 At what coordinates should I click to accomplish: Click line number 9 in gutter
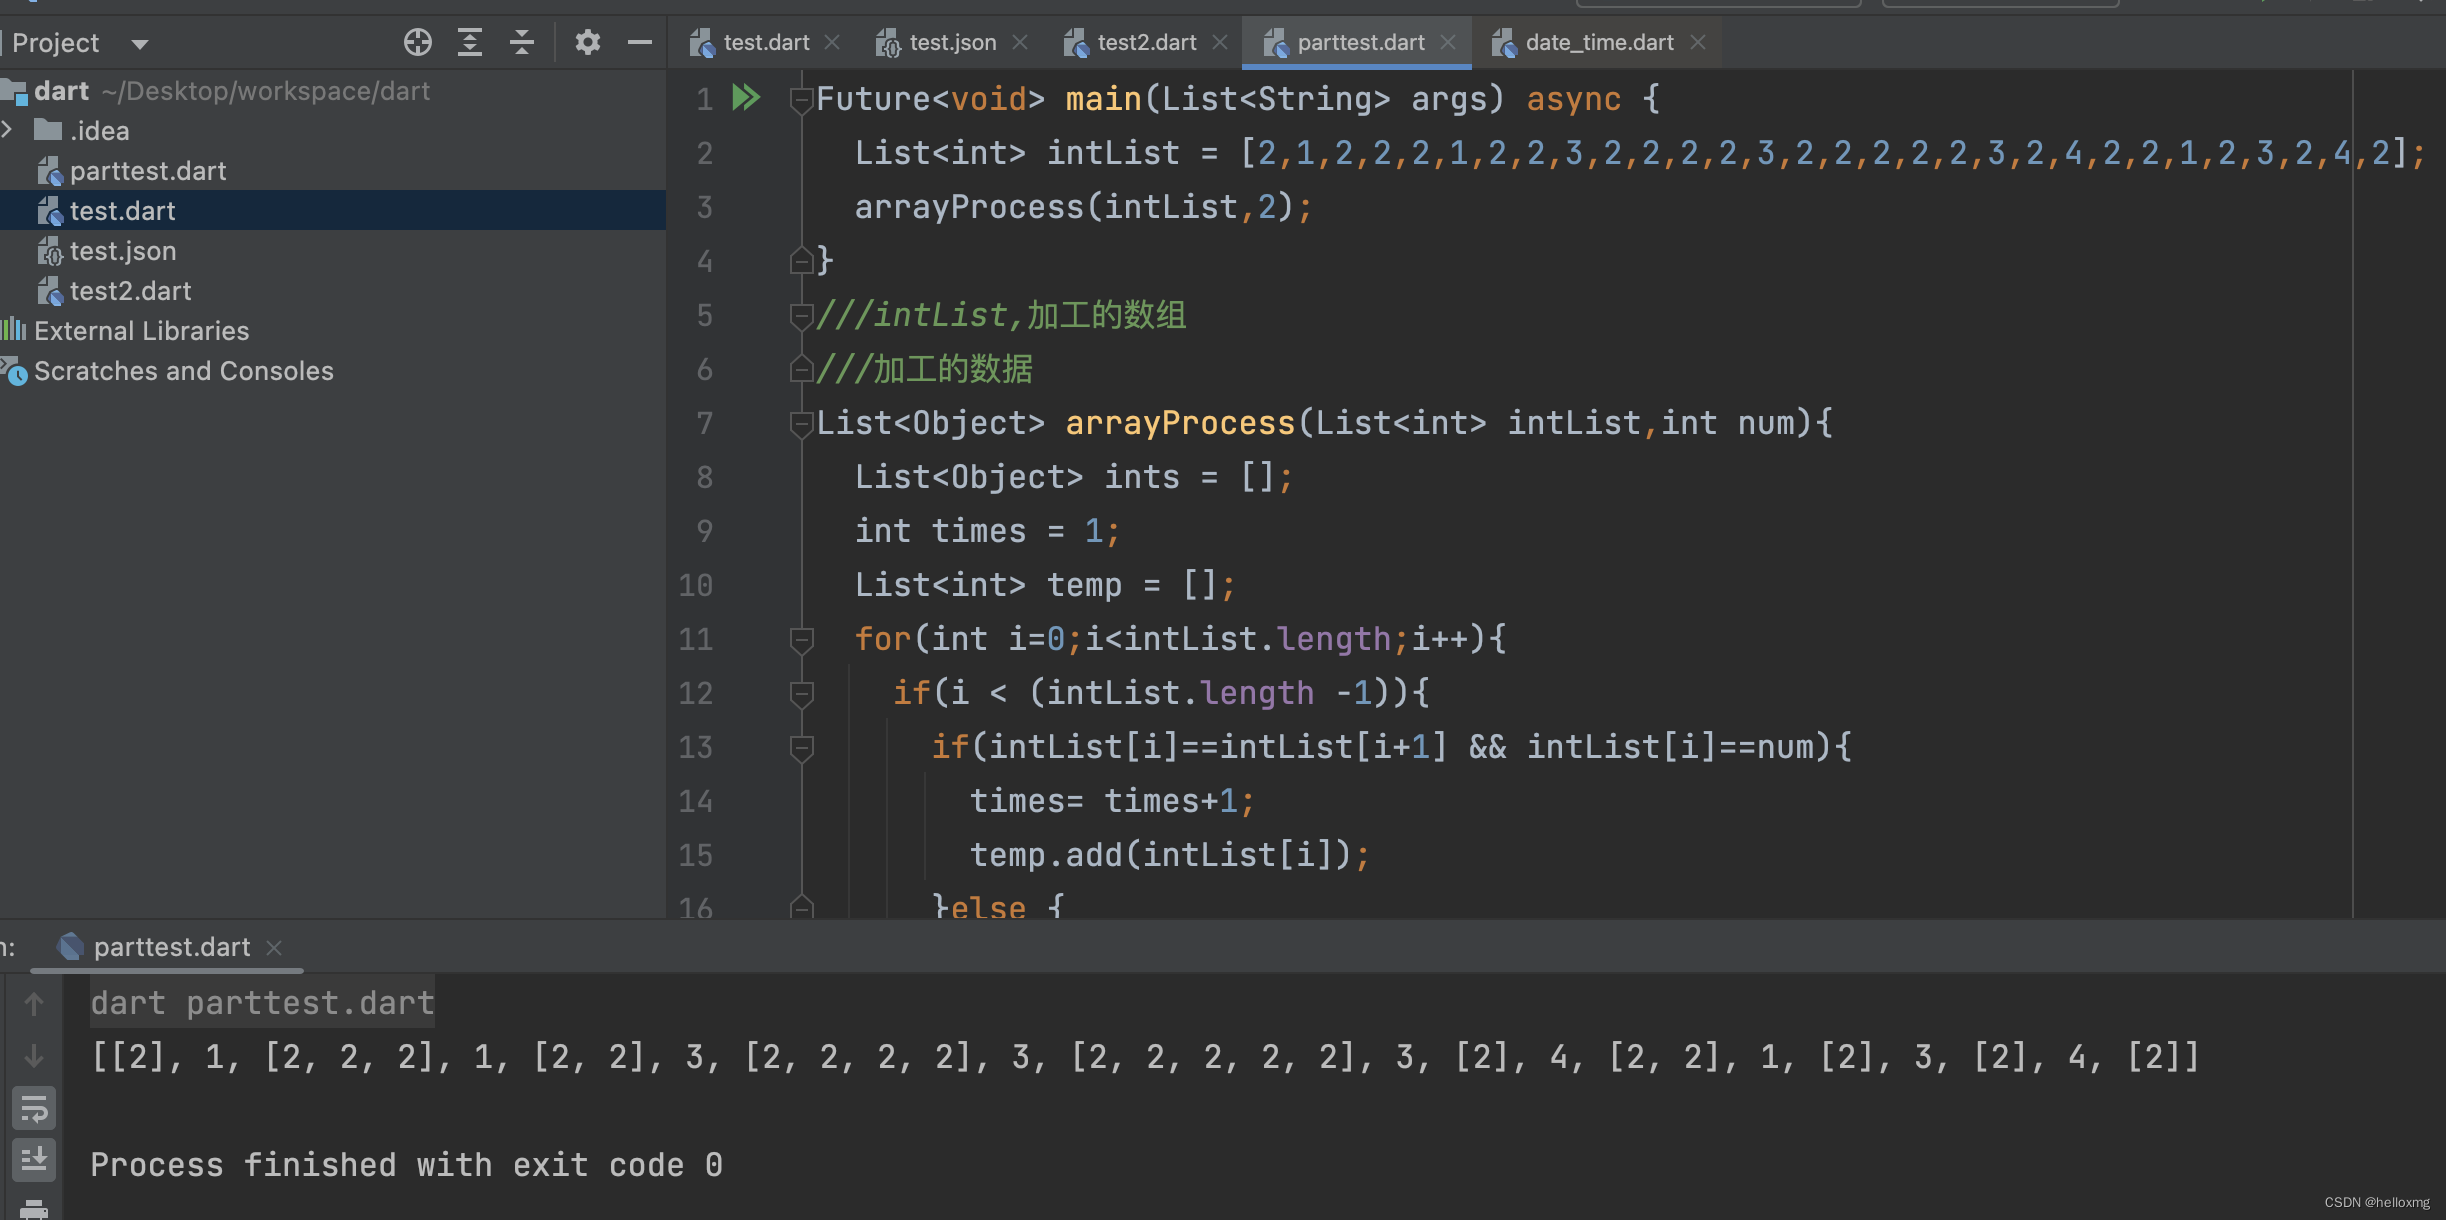tap(704, 531)
